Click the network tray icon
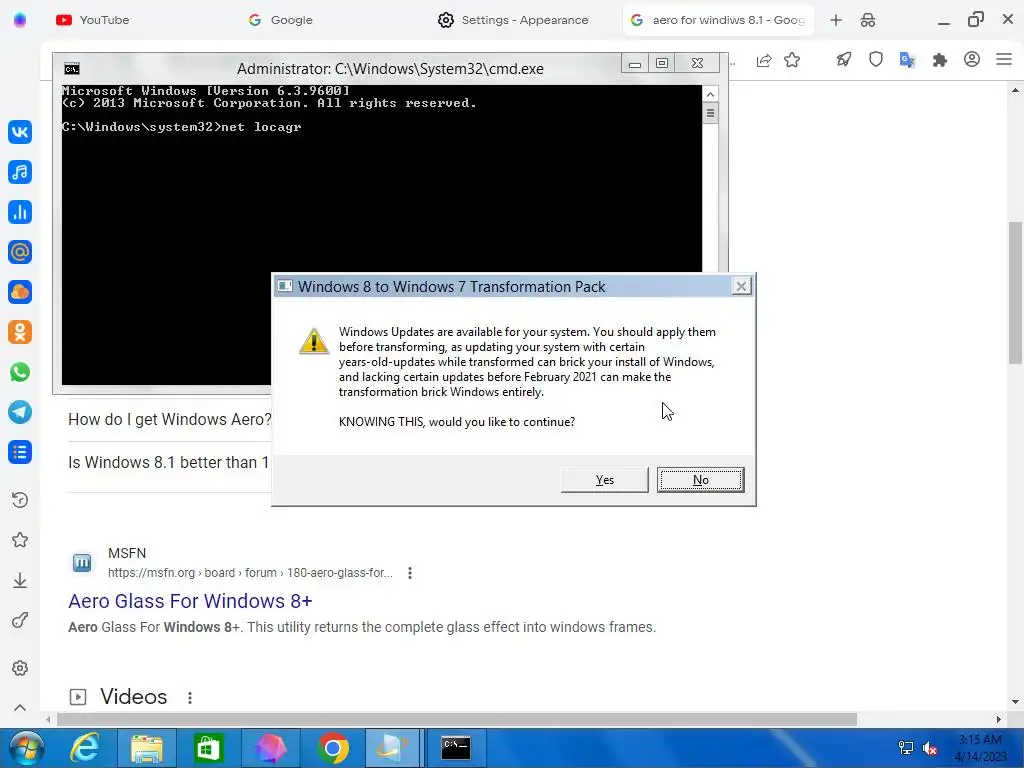 click(906, 748)
